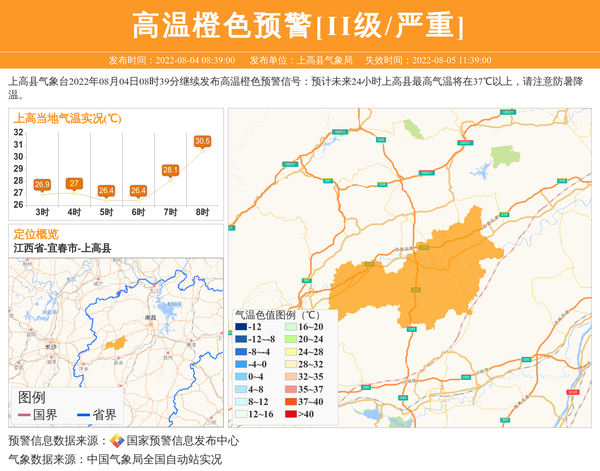Click the 26.9 temperature marker at 3时
600x471 pixels.
pos(42,184)
